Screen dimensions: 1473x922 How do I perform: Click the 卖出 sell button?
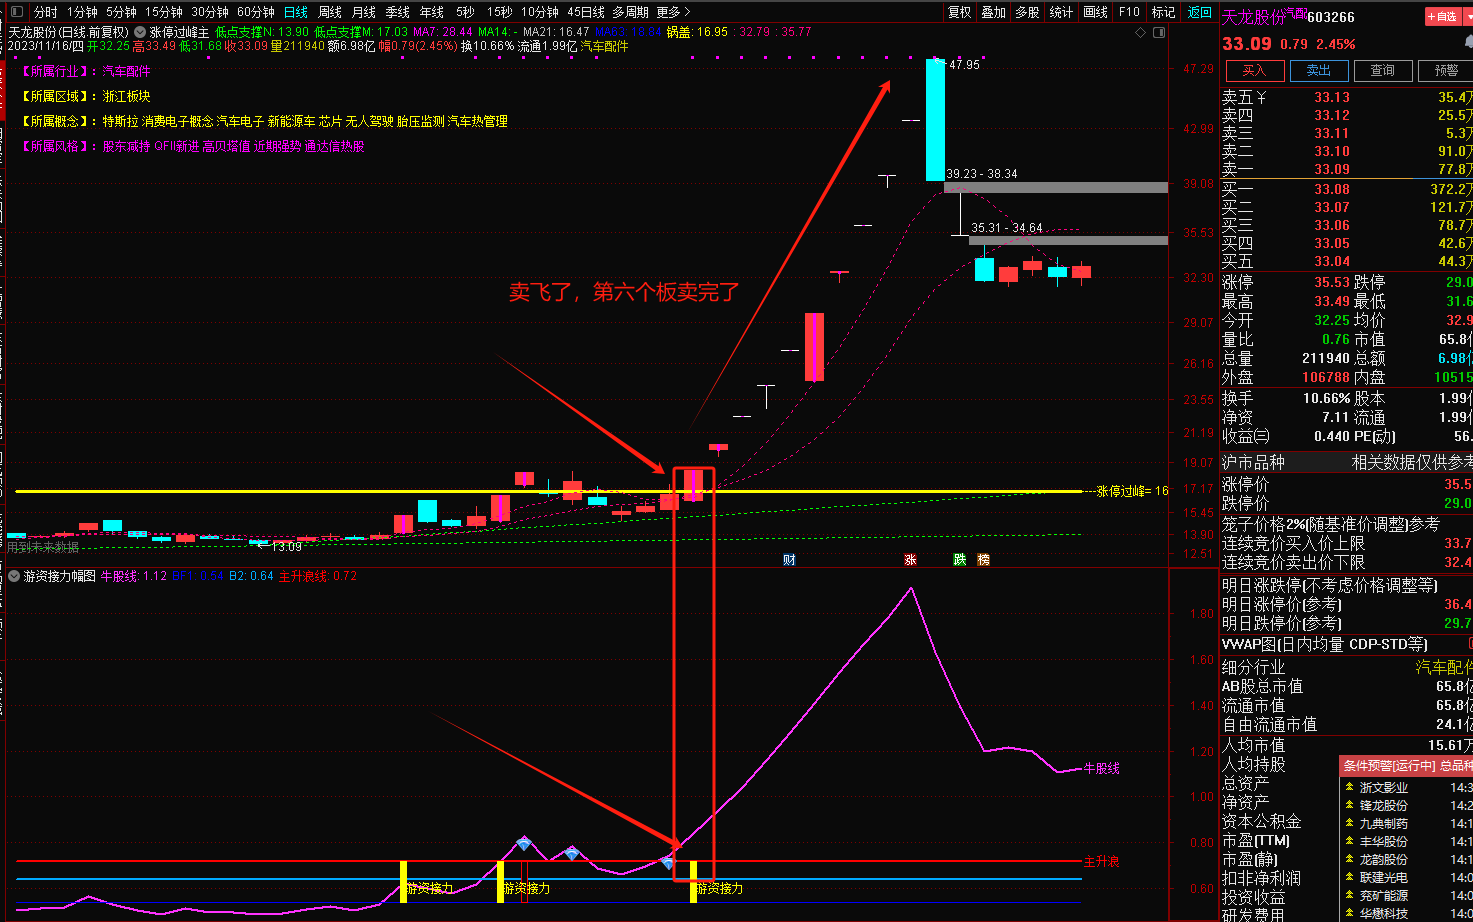click(x=1318, y=71)
